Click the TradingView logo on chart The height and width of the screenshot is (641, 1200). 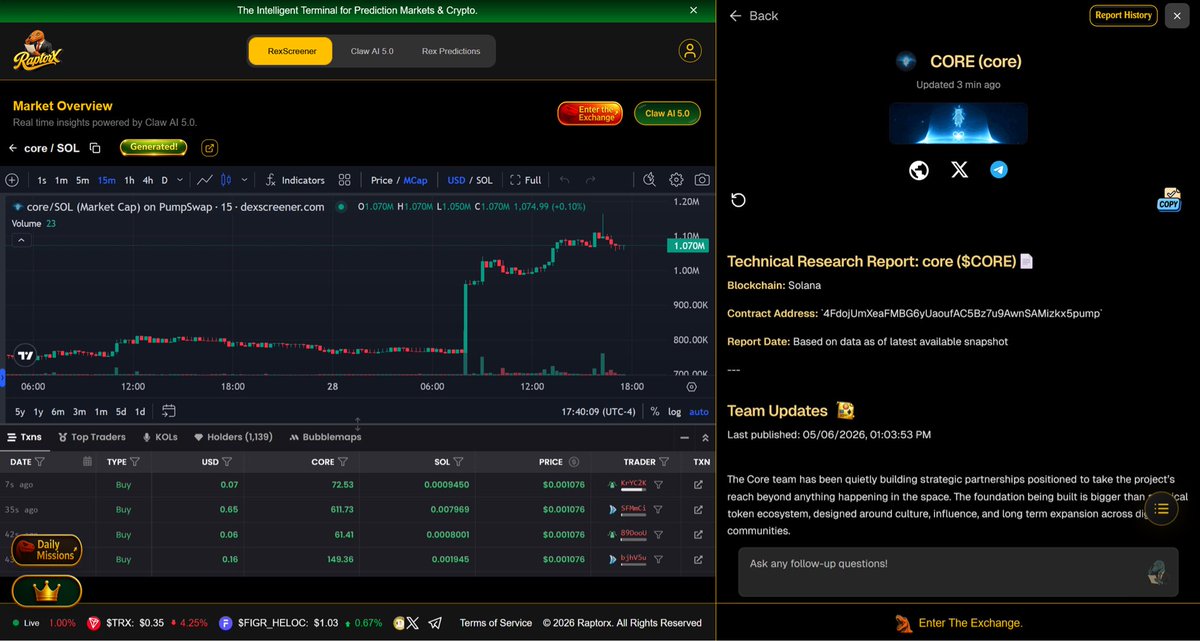[x=26, y=354]
